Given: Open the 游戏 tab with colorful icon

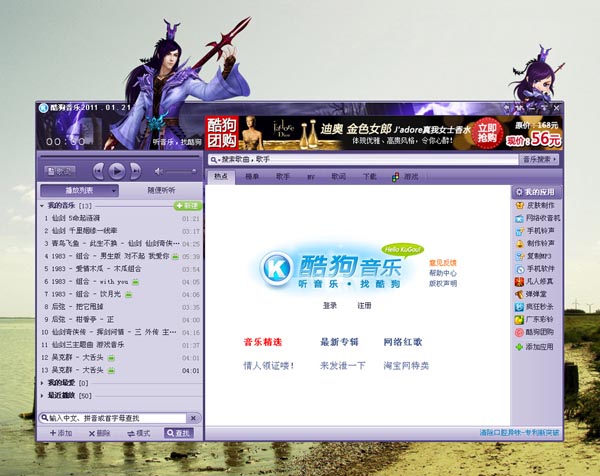Looking at the screenshot, I should [x=405, y=177].
